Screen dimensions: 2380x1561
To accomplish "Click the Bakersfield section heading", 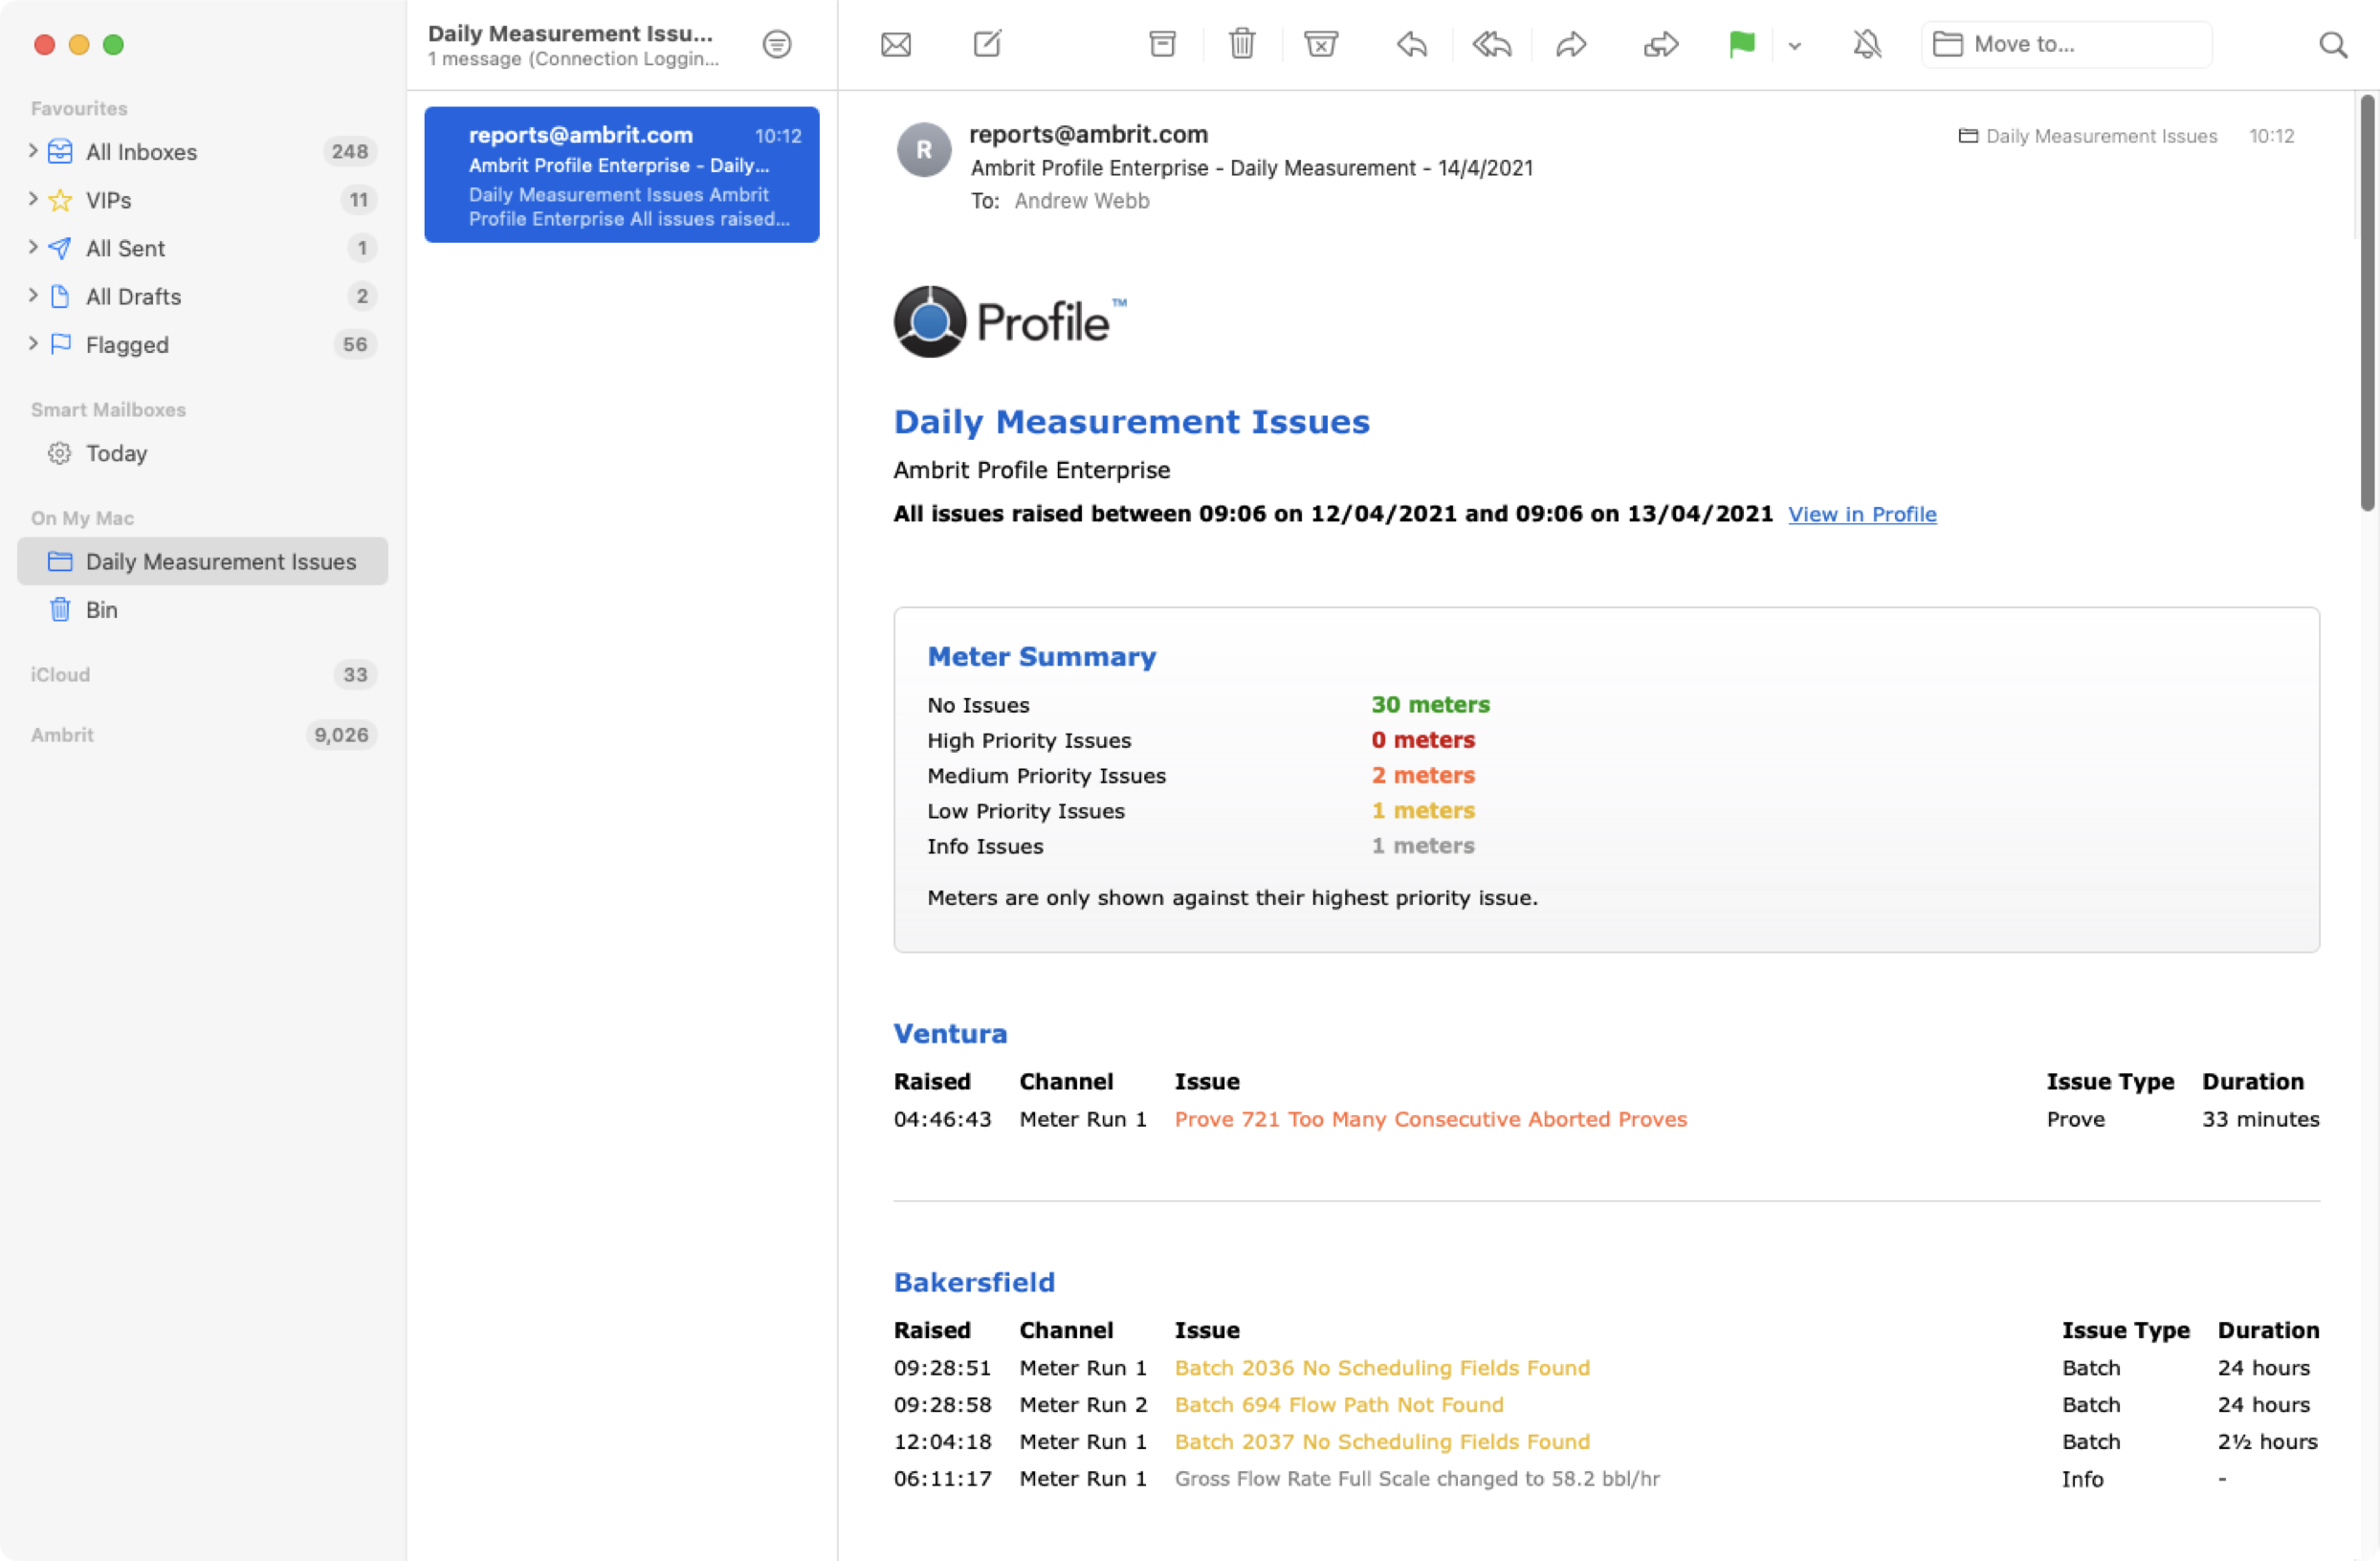I will pyautogui.click(x=974, y=1282).
